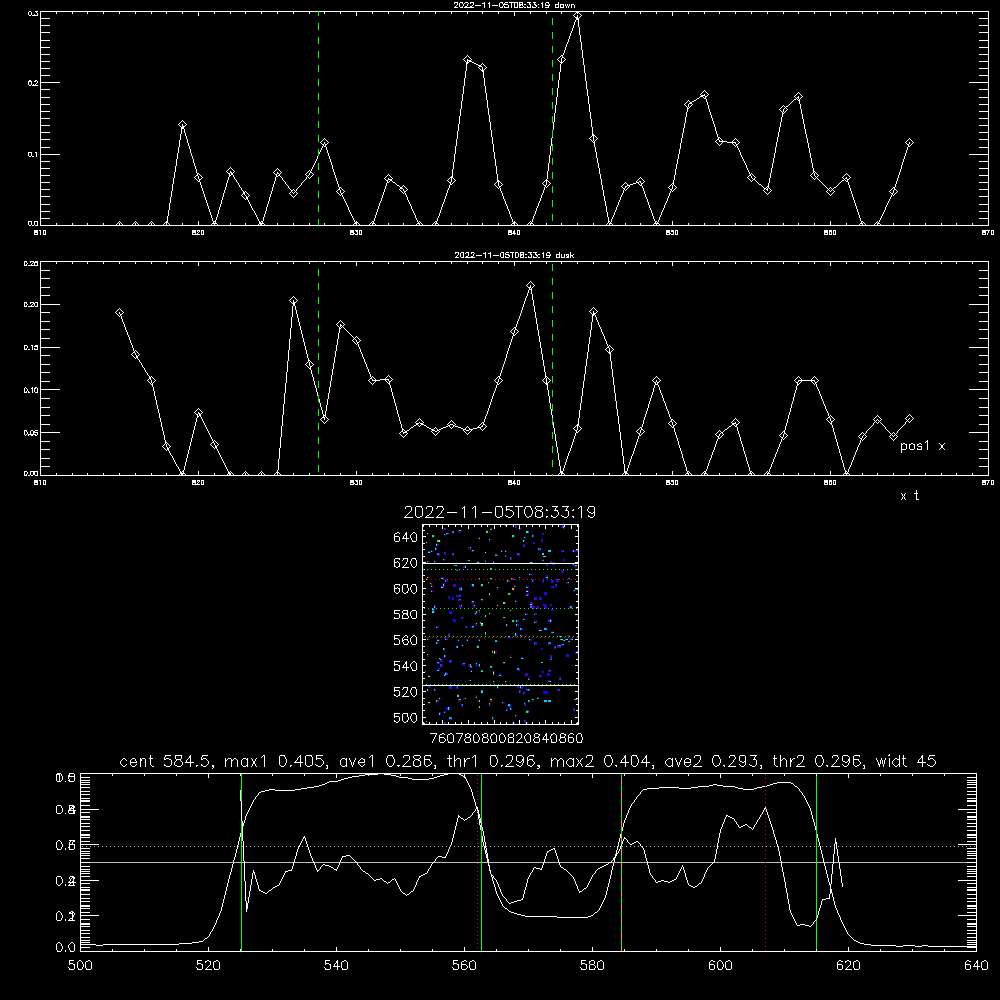This screenshot has width=1000, height=1000.
Task: Click the 'cent 584.5' value in the stats line
Action: tap(166, 761)
